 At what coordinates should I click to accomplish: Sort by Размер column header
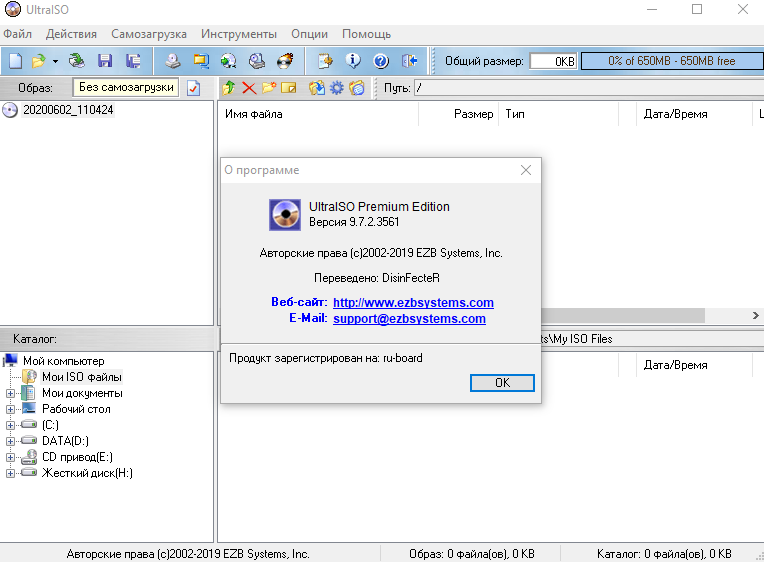458,114
